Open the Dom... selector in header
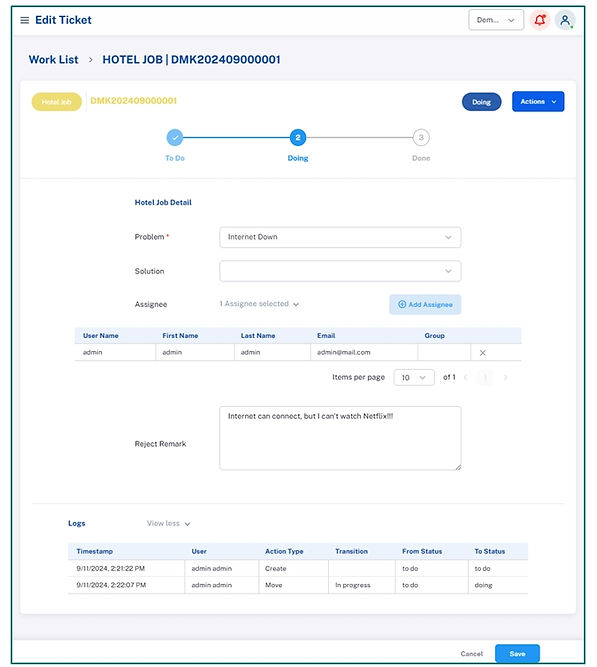 click(x=496, y=20)
